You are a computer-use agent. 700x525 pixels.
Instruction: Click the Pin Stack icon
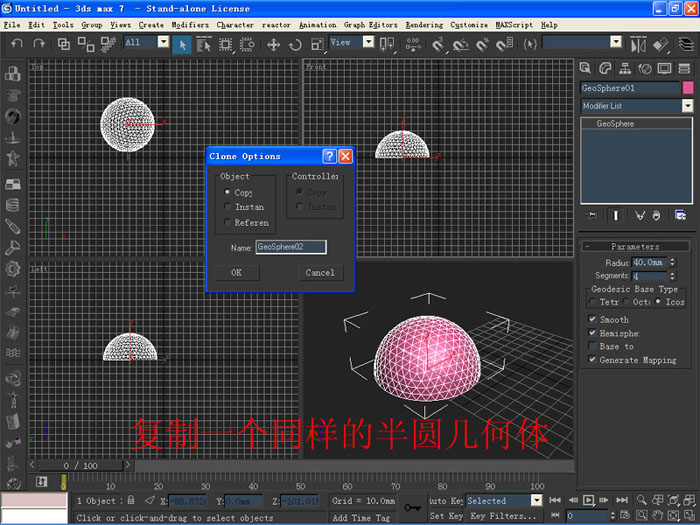pyautogui.click(x=592, y=216)
